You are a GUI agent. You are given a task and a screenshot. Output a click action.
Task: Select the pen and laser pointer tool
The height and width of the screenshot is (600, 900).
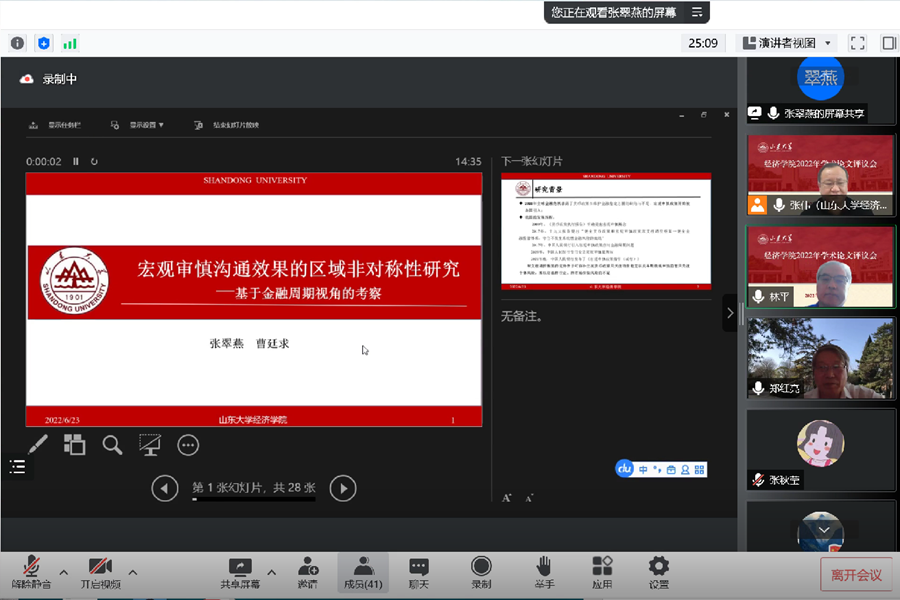click(36, 445)
